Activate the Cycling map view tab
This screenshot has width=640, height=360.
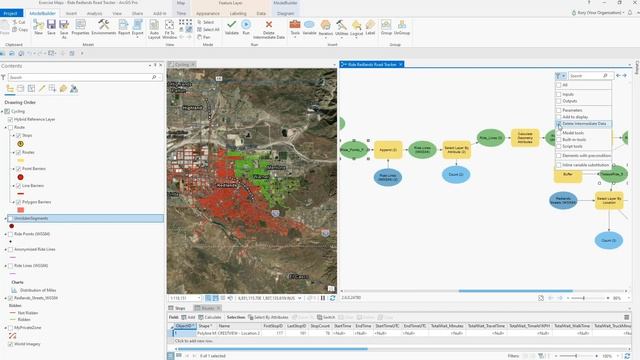[x=181, y=64]
